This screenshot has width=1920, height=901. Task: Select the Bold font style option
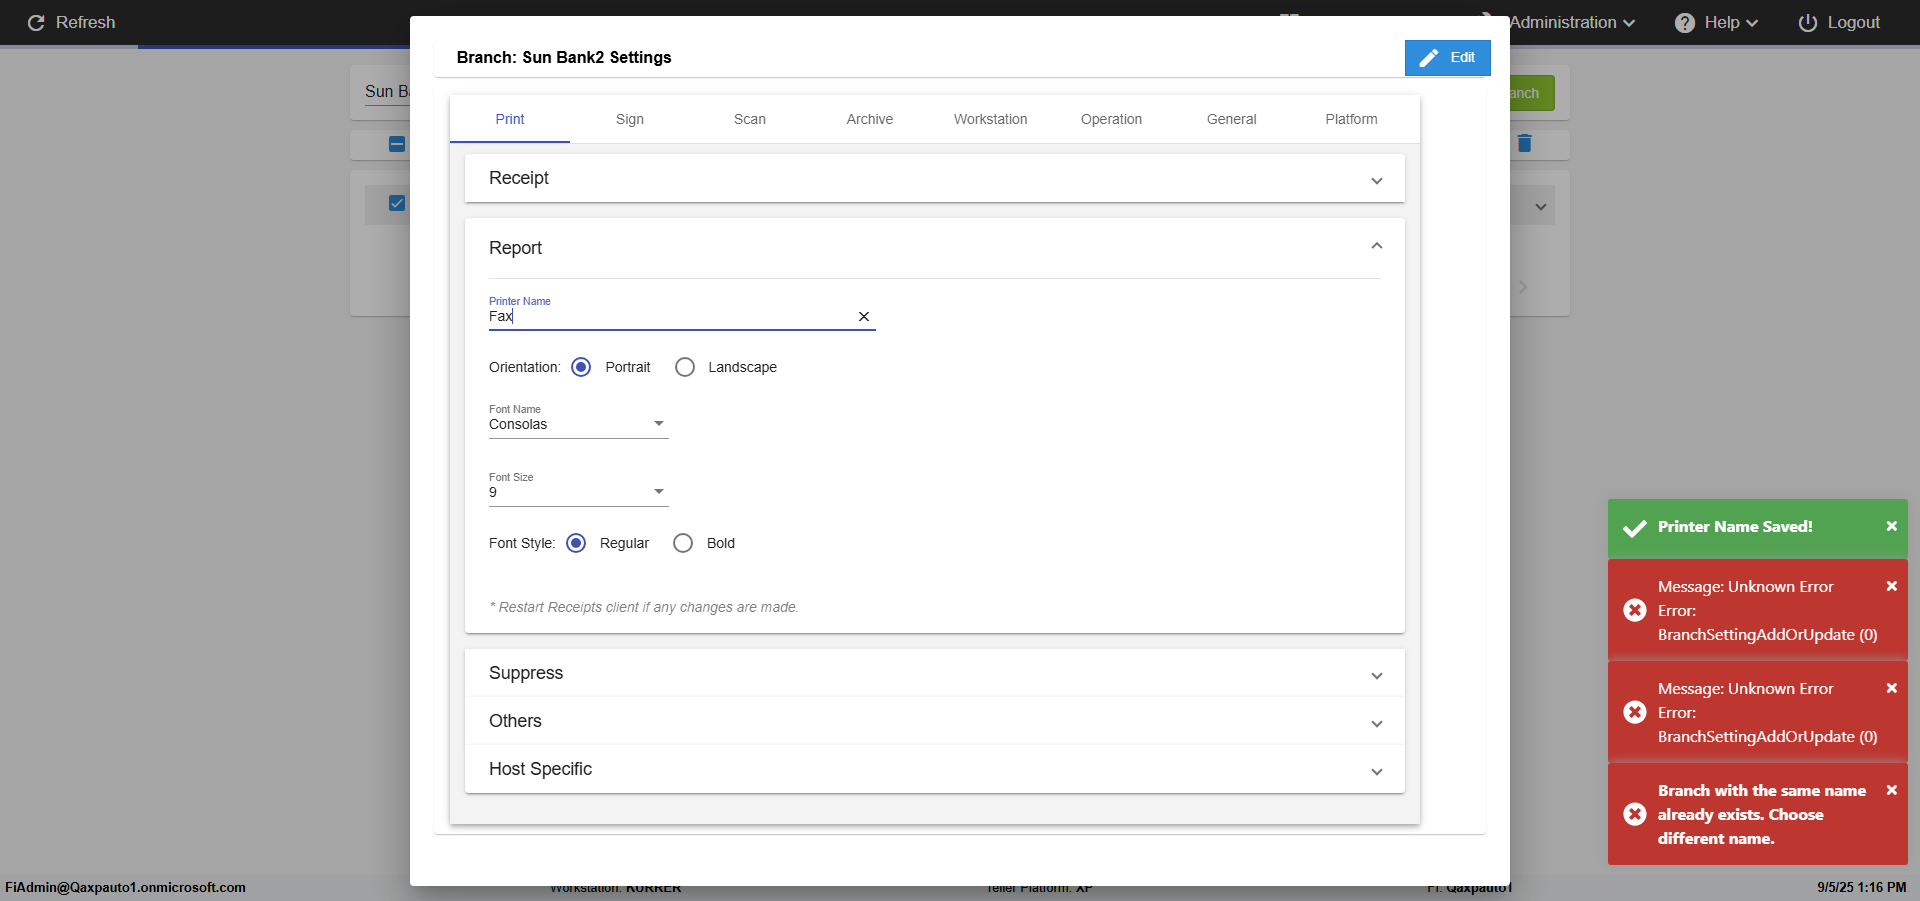point(683,543)
